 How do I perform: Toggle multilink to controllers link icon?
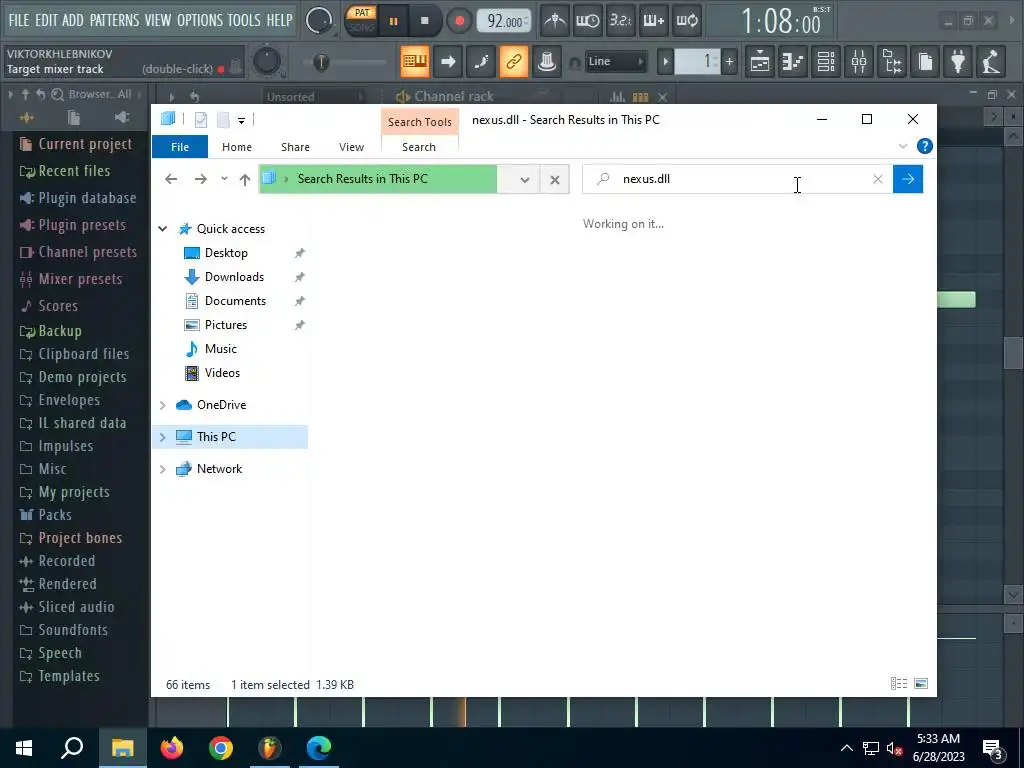(514, 61)
